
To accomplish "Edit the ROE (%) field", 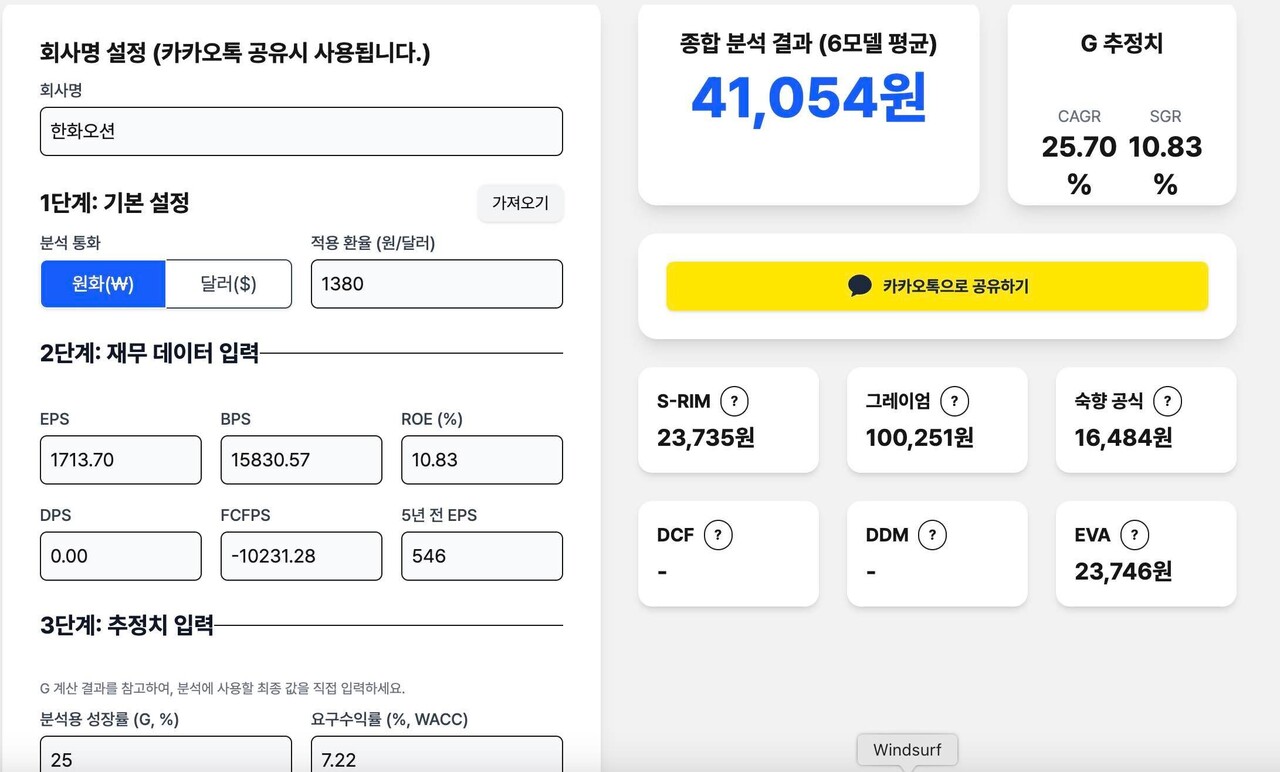I will (481, 460).
